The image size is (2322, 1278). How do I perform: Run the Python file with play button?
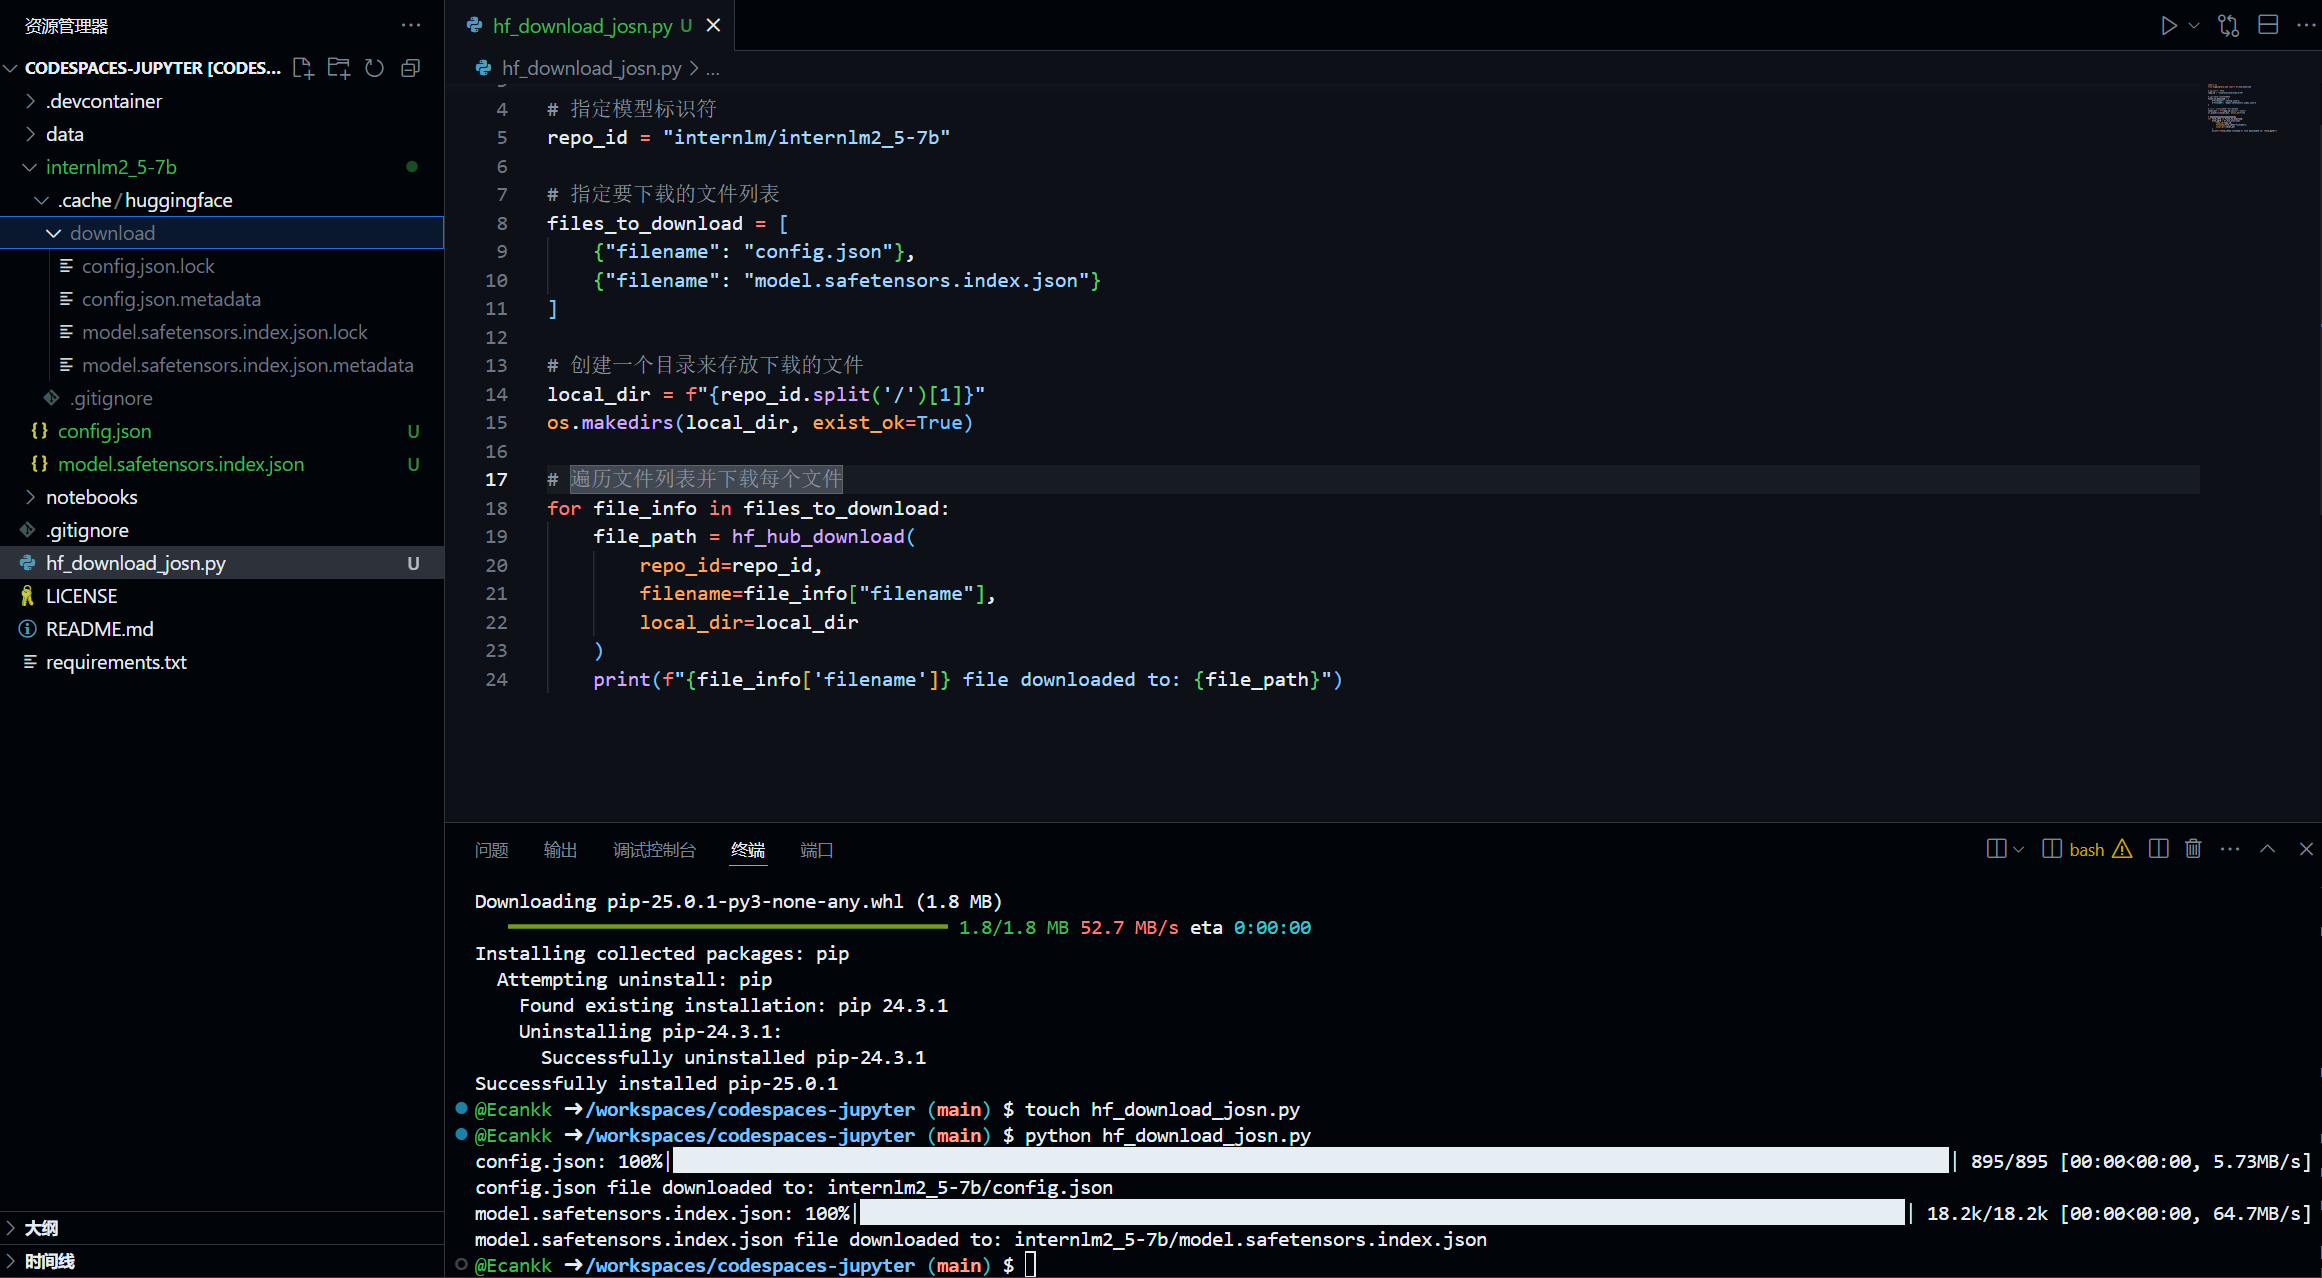[x=2168, y=26]
